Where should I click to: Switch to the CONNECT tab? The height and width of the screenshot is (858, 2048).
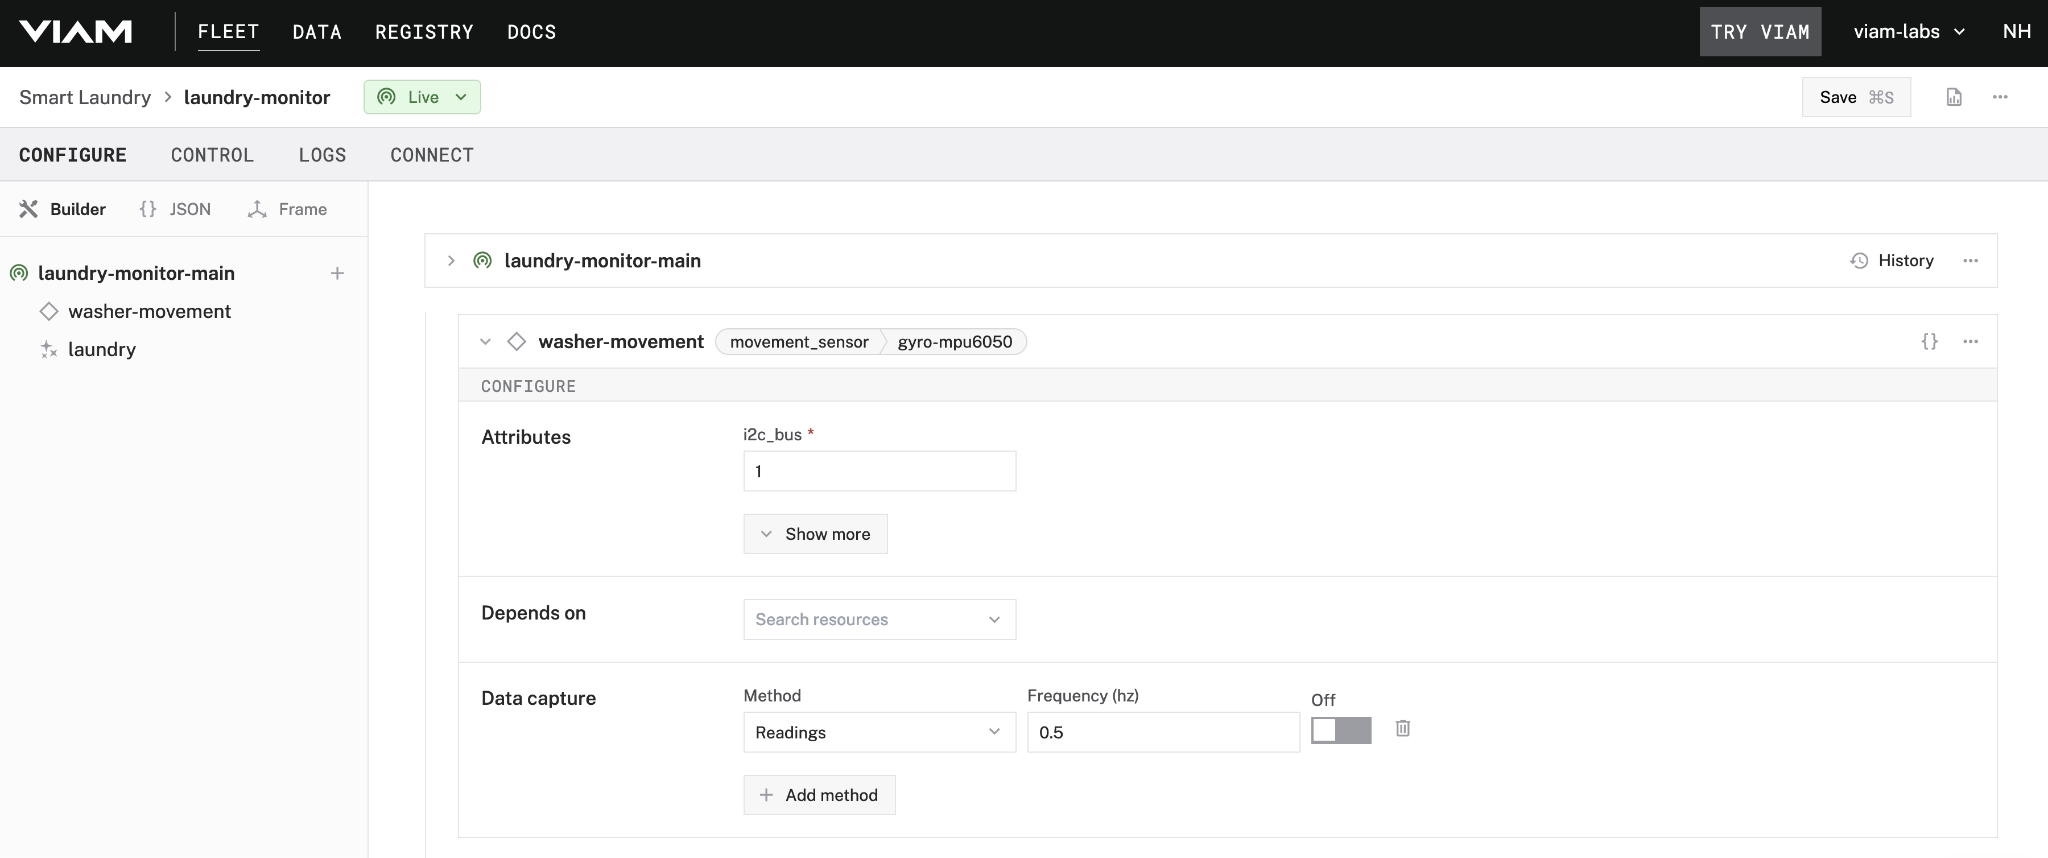tap(432, 155)
